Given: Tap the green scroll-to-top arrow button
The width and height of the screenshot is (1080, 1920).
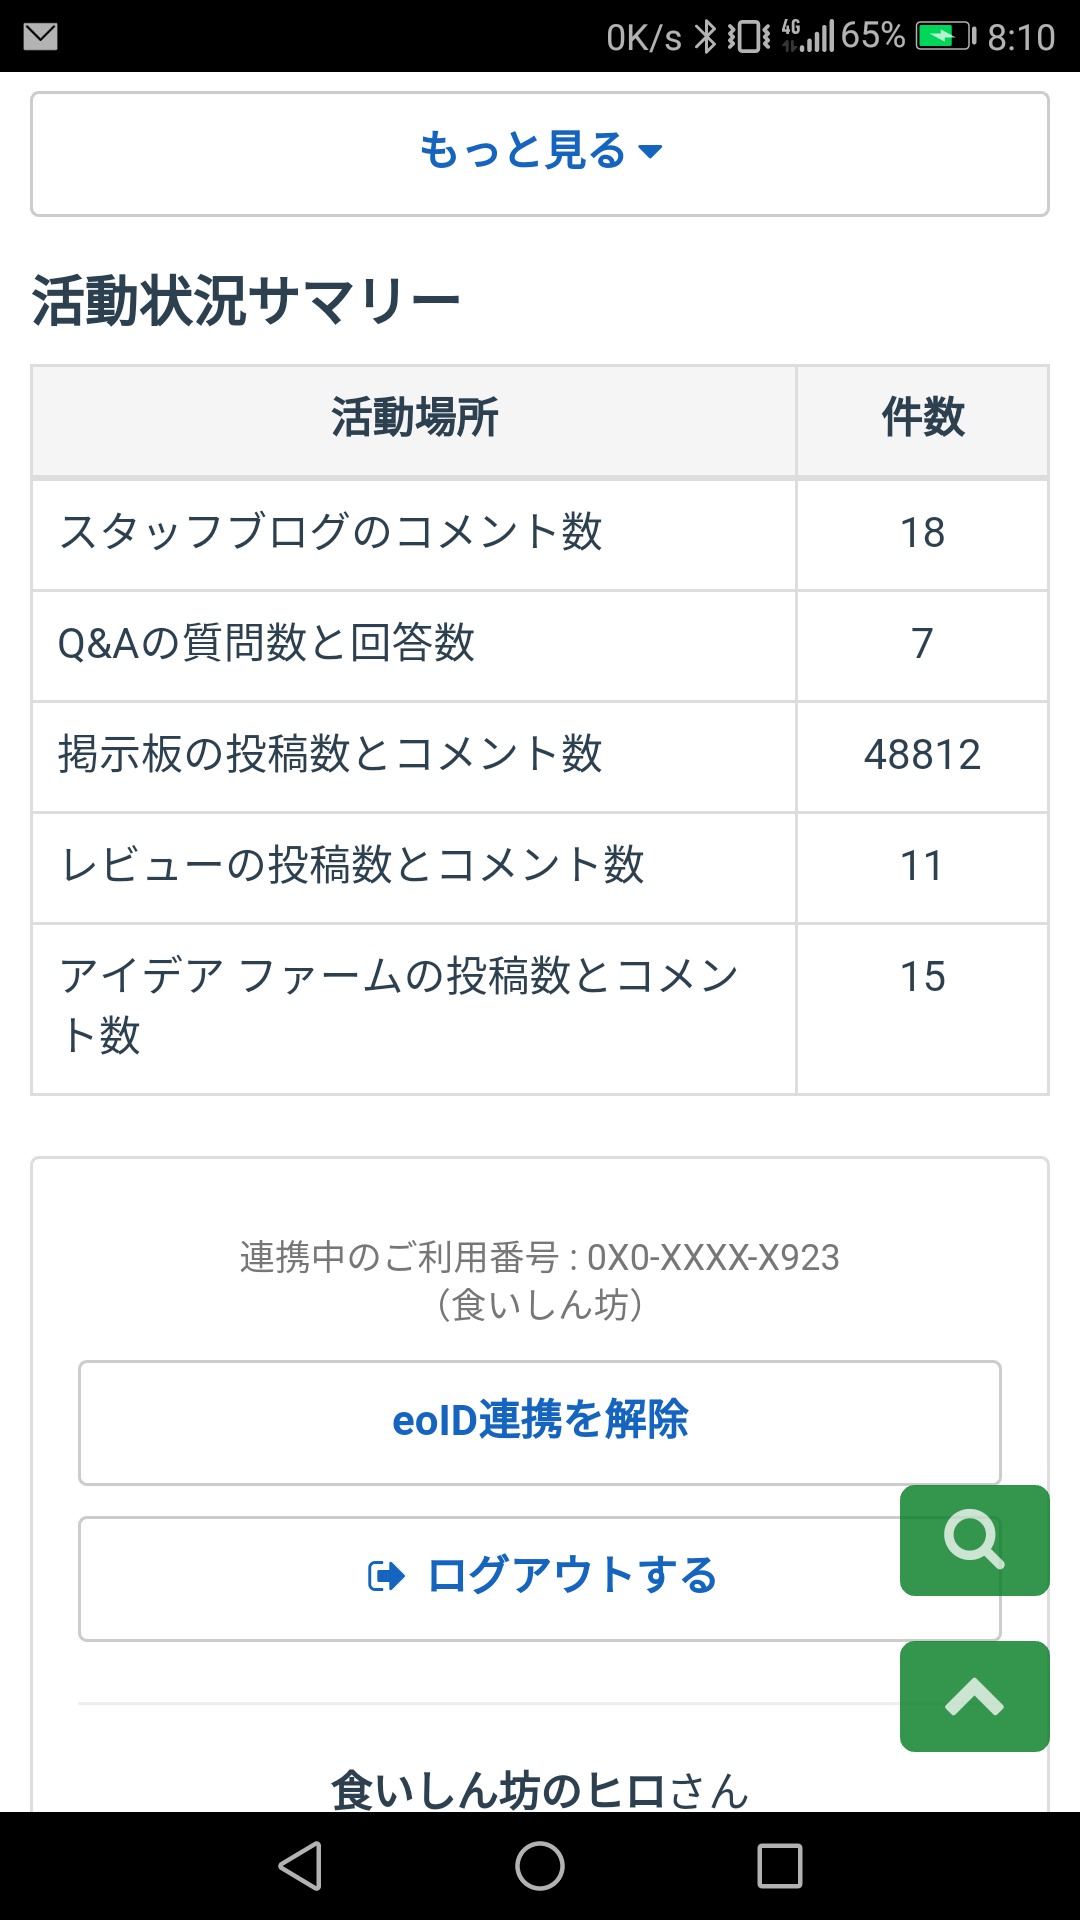Looking at the screenshot, I should pyautogui.click(x=974, y=1696).
